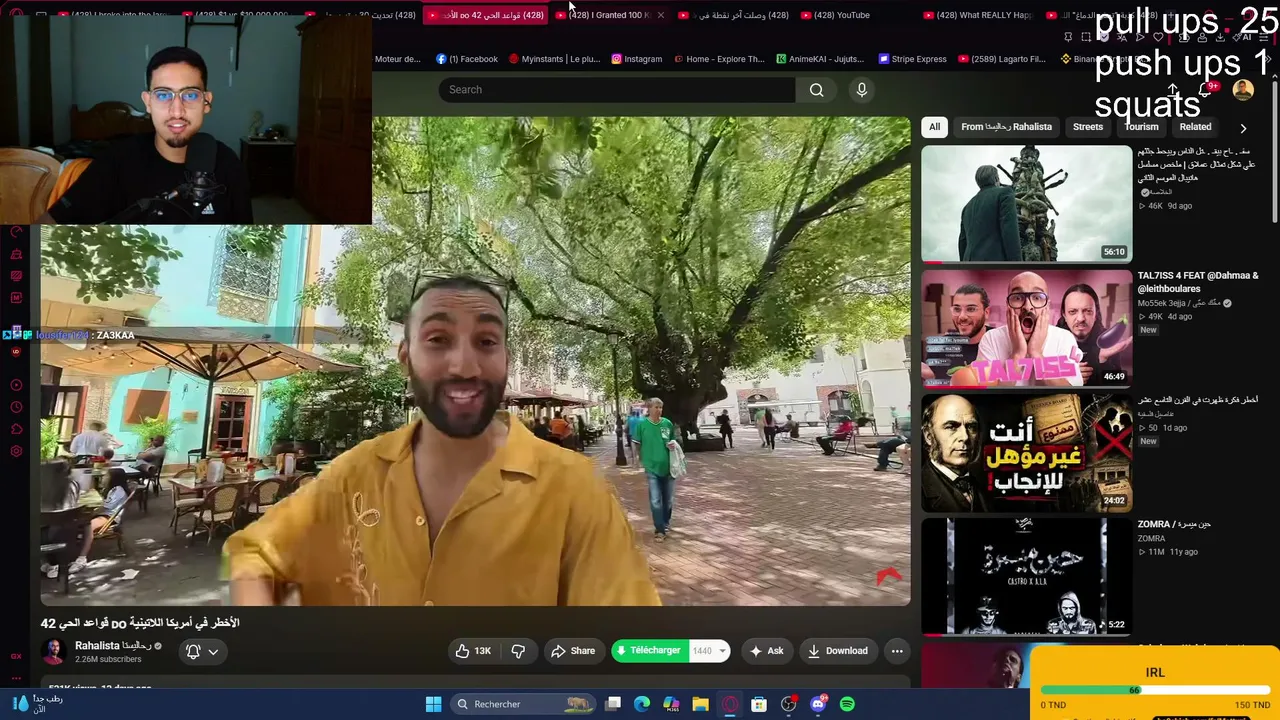
Task: Click the Ask button
Action: 766,651
